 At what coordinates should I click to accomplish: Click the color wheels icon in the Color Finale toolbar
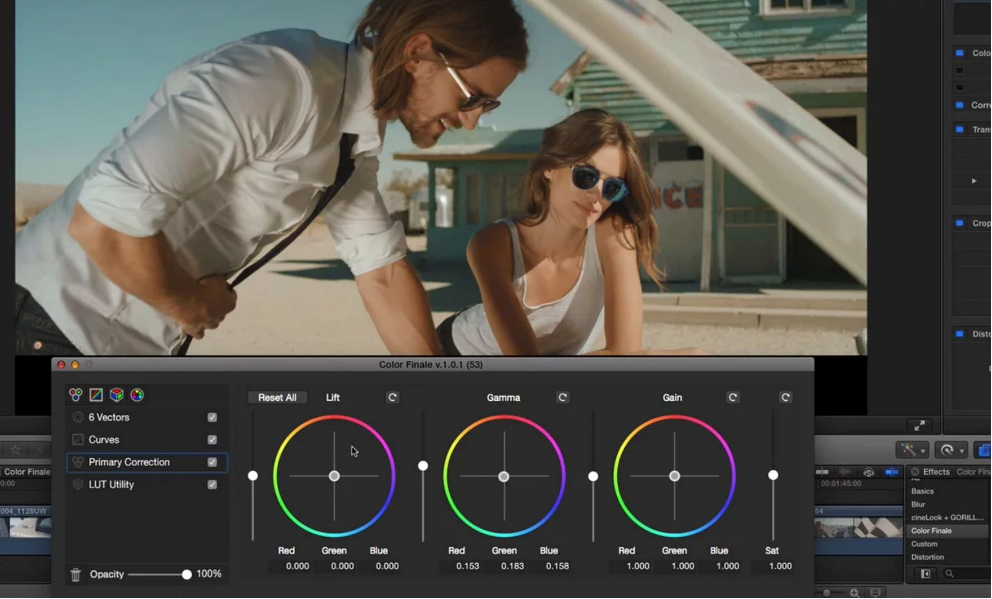click(x=76, y=395)
